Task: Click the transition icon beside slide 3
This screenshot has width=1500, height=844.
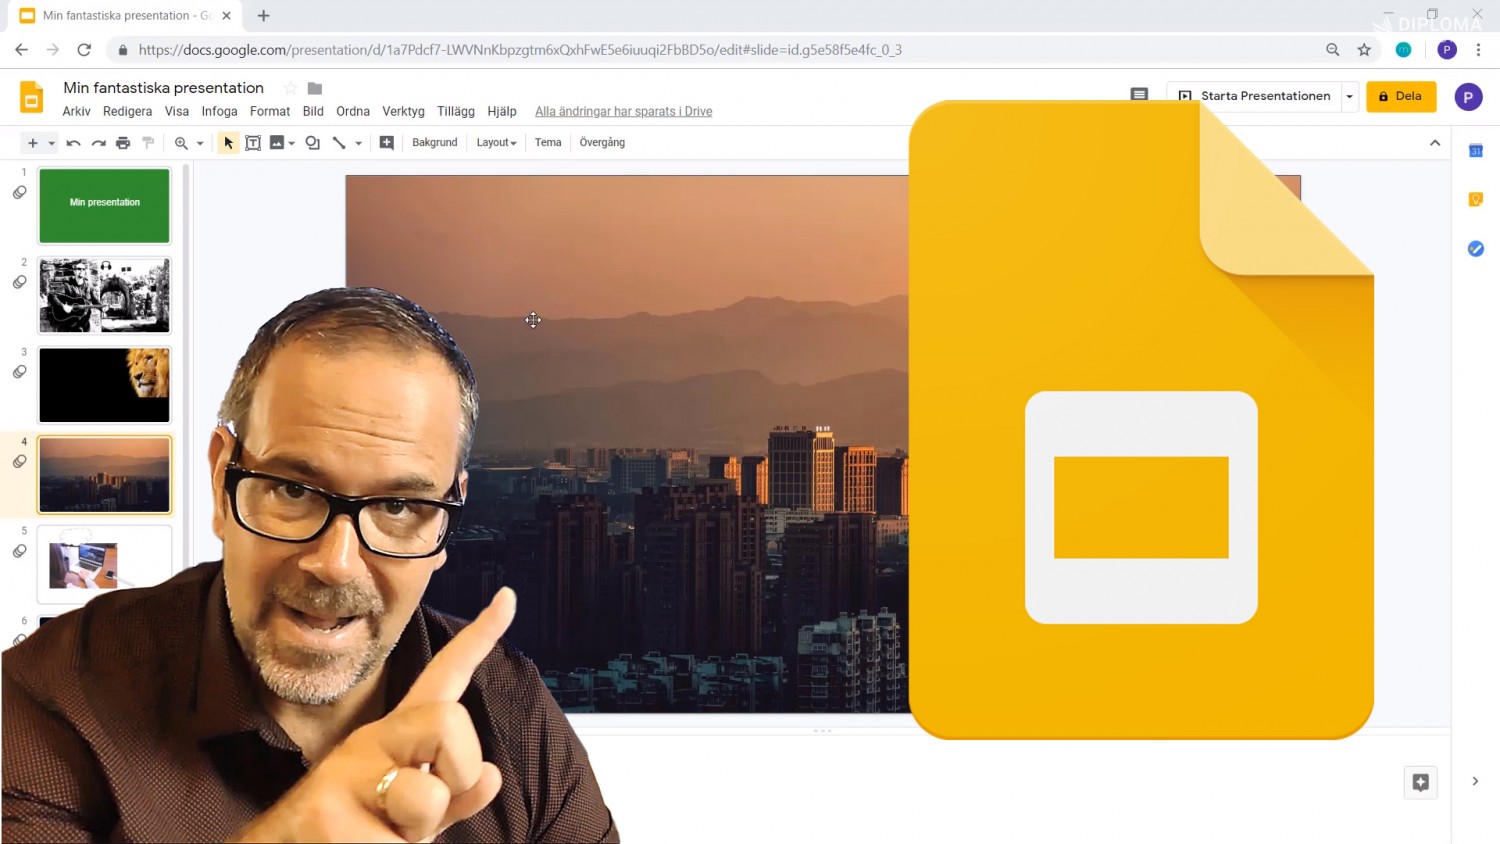Action: [19, 372]
